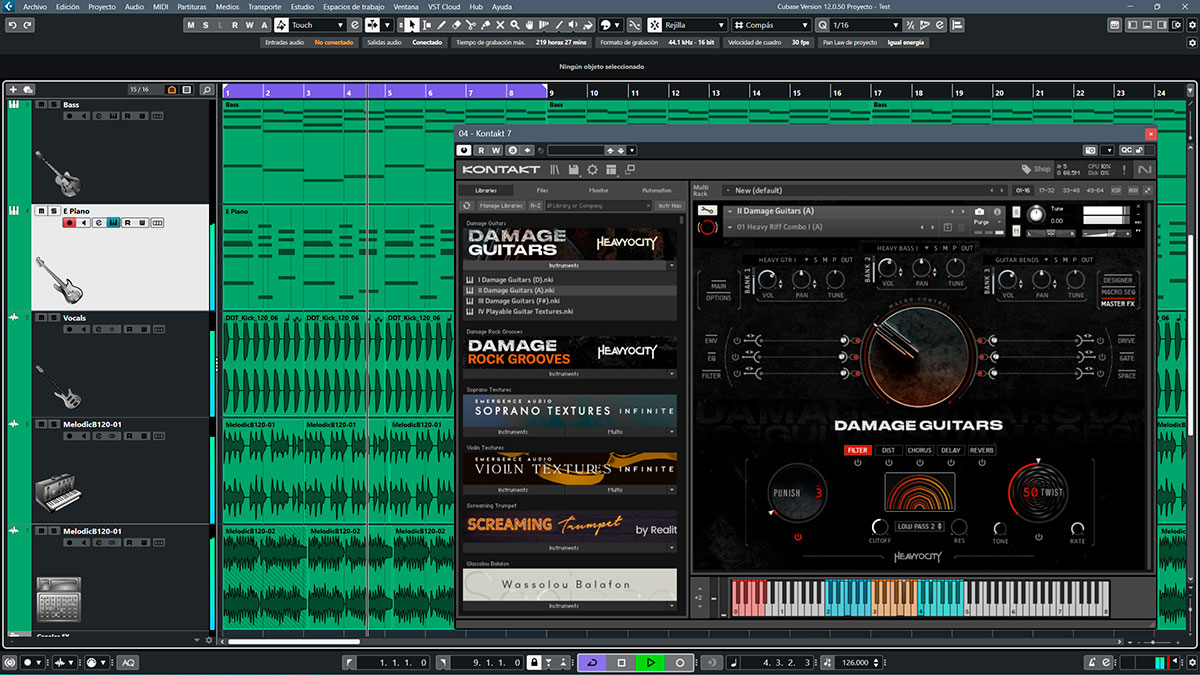Open the LOW PASS 2 filter type dropdown

click(x=920, y=526)
